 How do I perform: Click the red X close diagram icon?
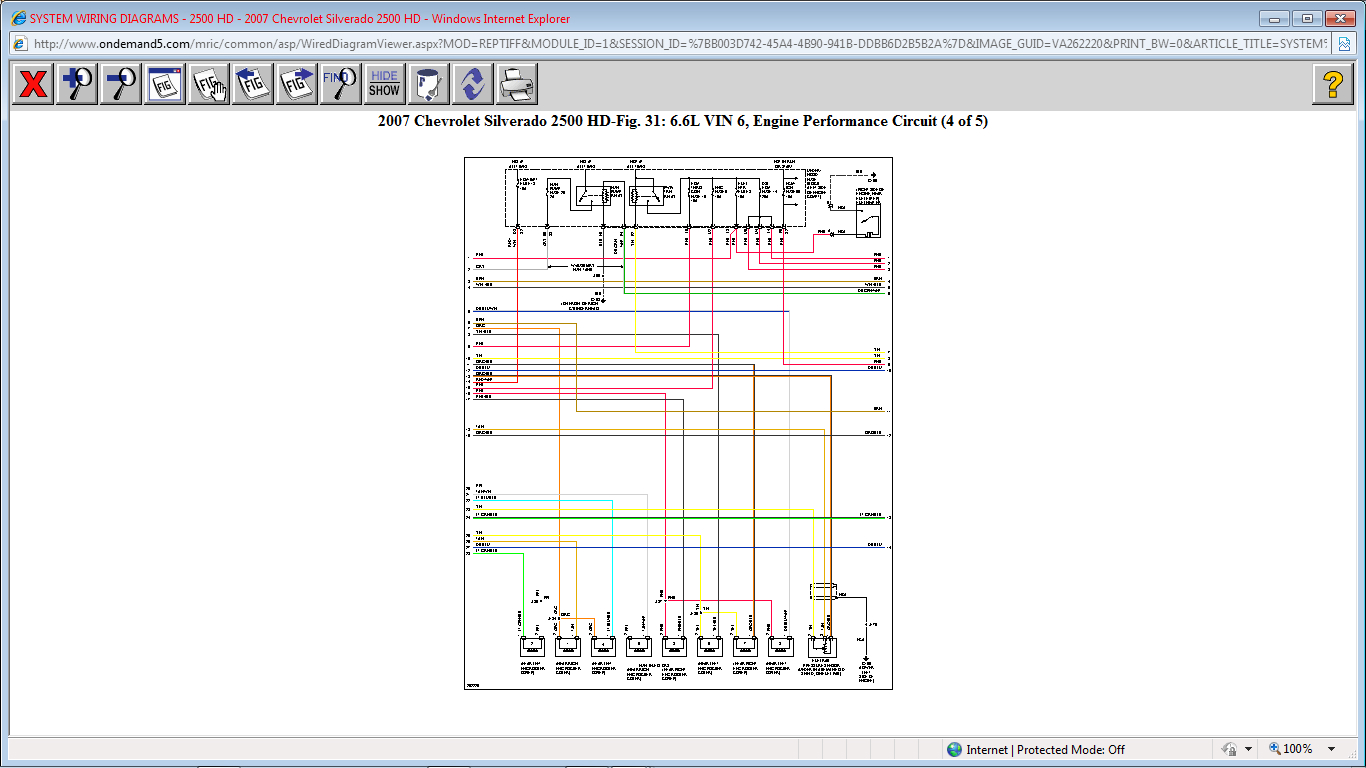point(33,84)
